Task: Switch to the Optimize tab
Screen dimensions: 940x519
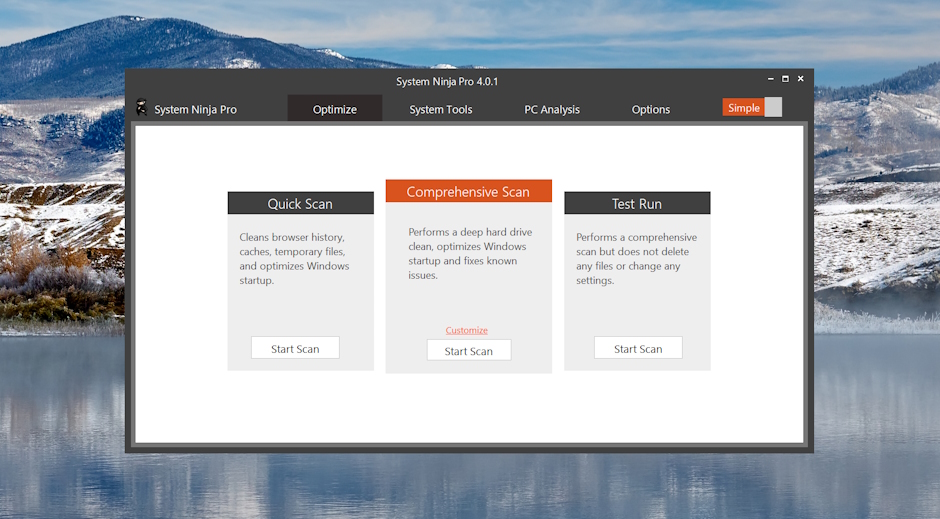Action: pos(335,108)
